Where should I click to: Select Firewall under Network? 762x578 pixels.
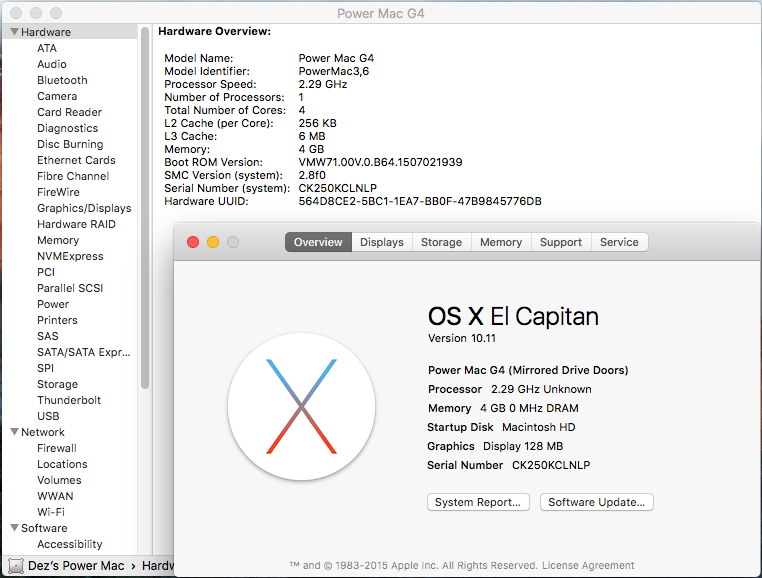[57, 449]
